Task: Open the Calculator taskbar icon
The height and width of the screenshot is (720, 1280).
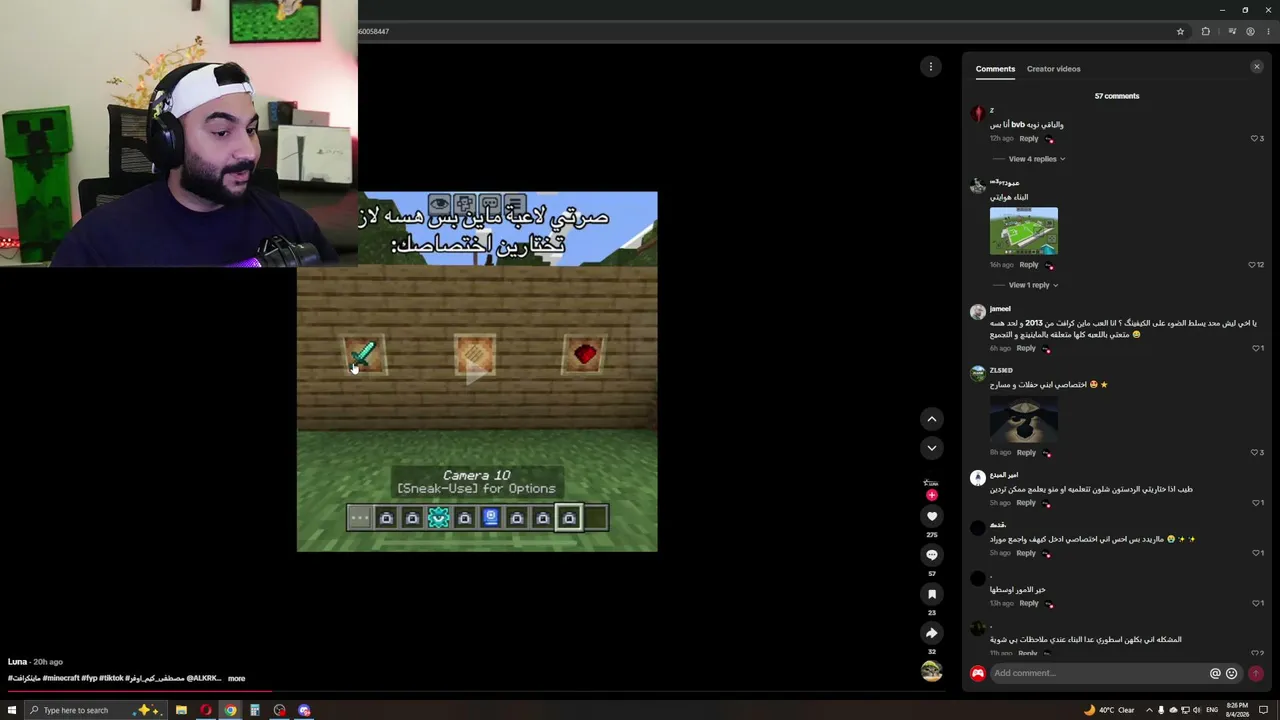Action: (x=255, y=710)
